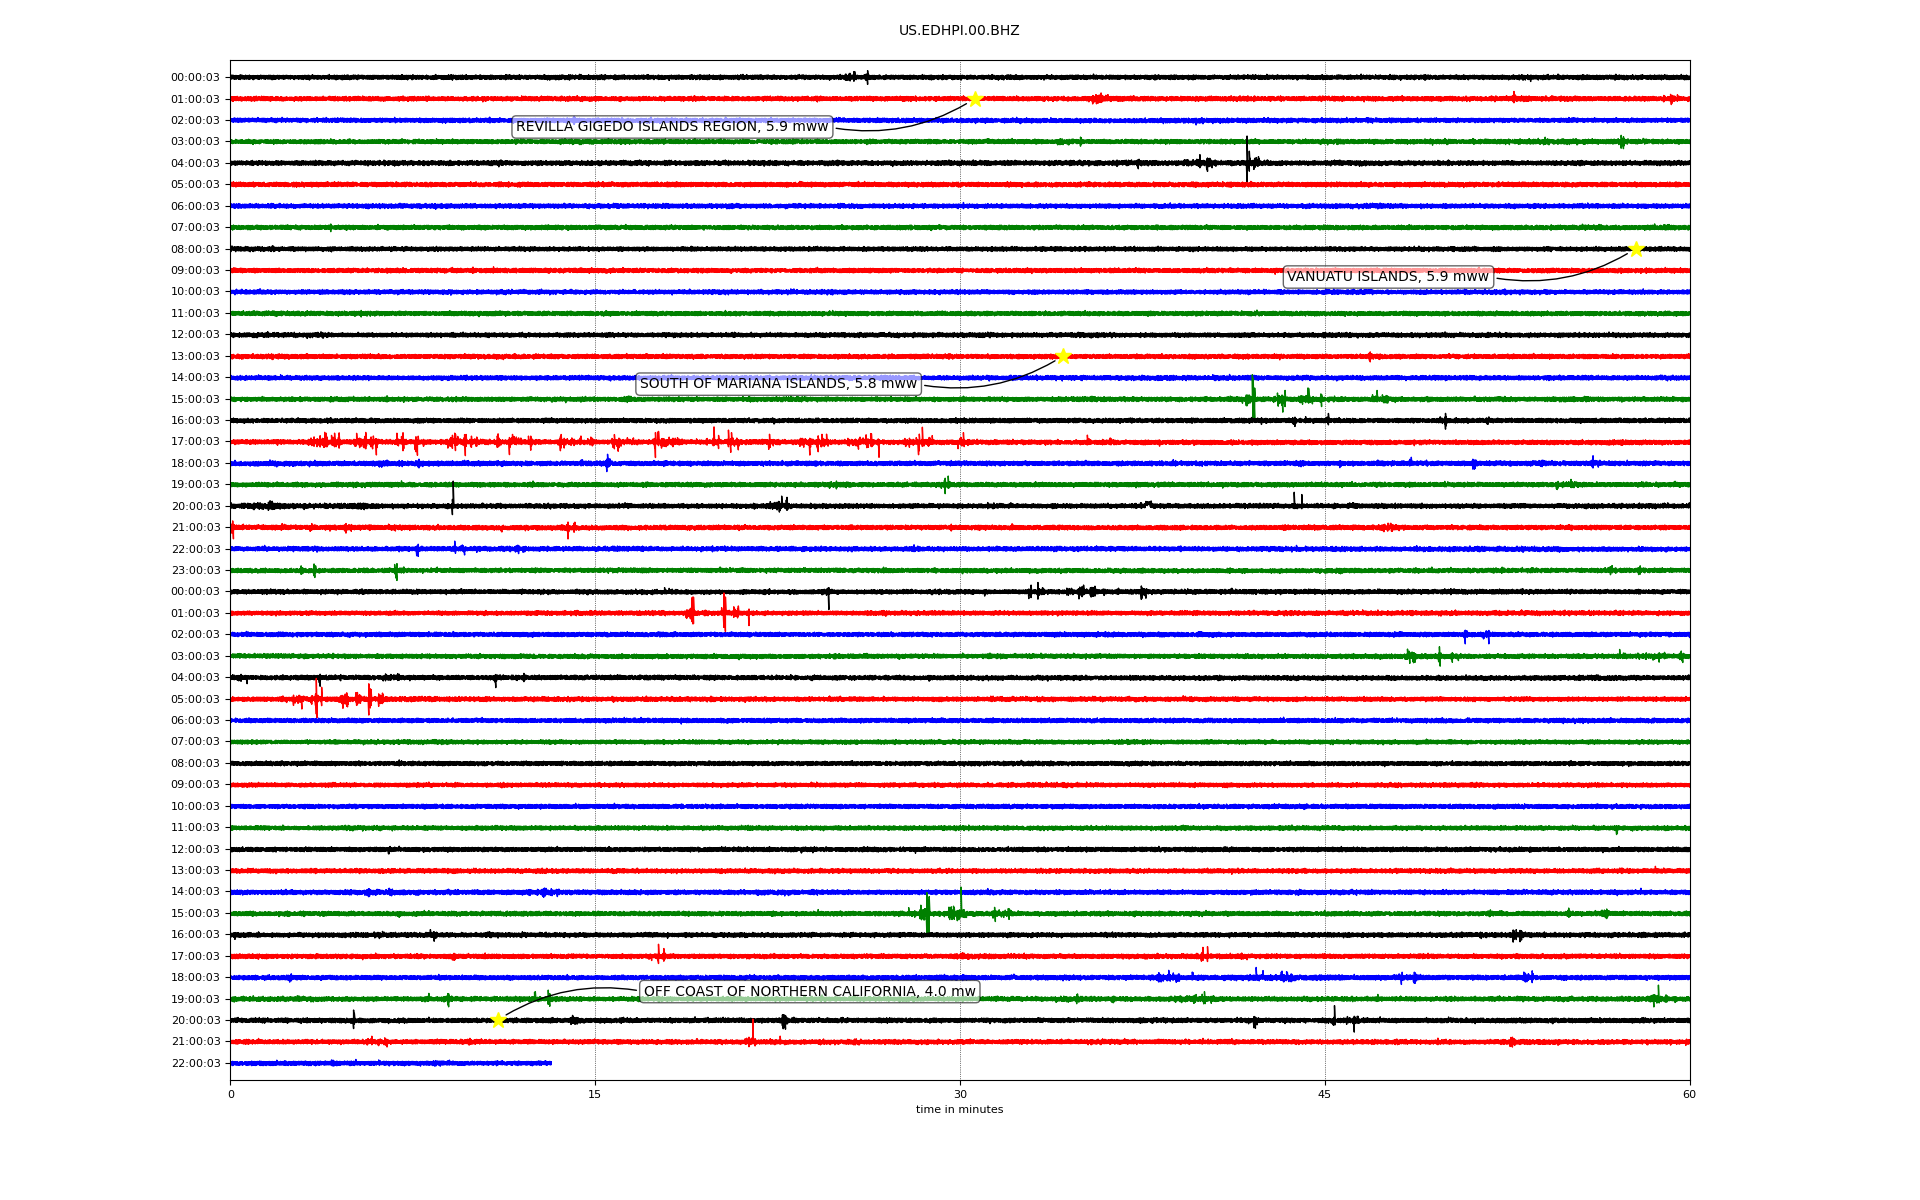The width and height of the screenshot is (1920, 1200).
Task: Click the 45 tick on the time axis
Action: [x=1325, y=1094]
